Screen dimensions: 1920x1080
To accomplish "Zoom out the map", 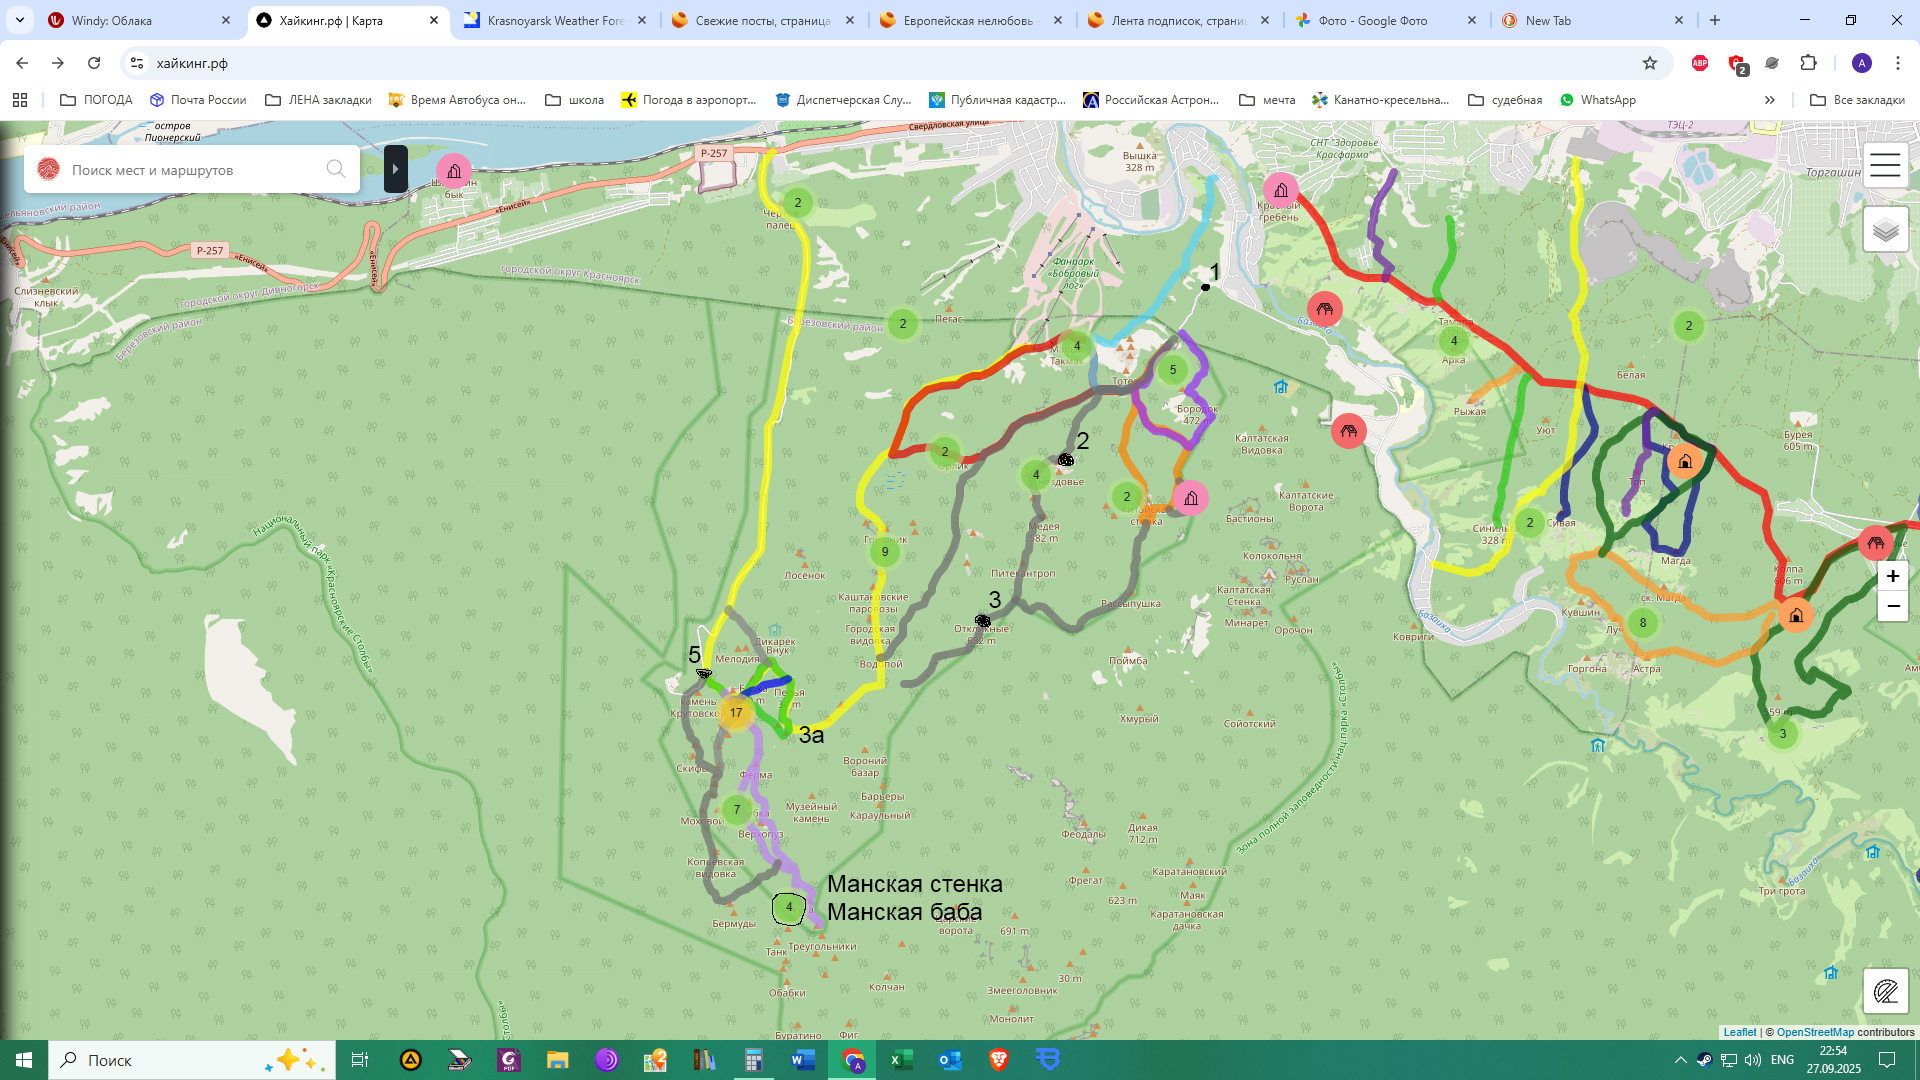I will 1892,607.
